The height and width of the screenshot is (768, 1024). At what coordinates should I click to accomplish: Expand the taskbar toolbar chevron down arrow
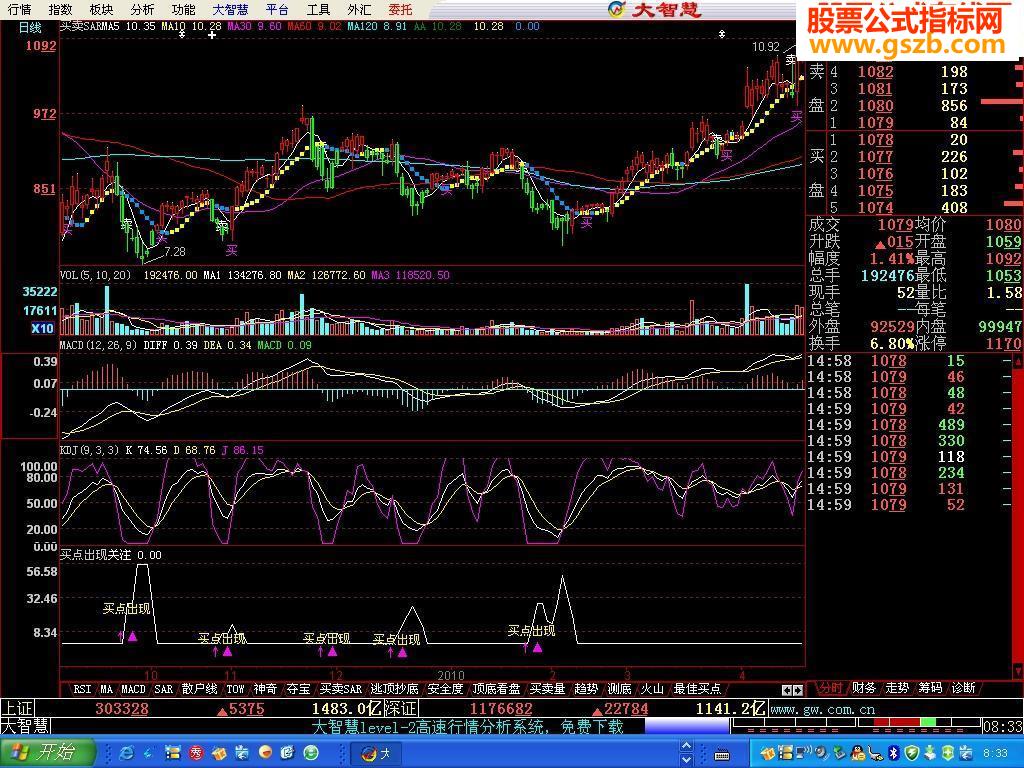pos(686,760)
